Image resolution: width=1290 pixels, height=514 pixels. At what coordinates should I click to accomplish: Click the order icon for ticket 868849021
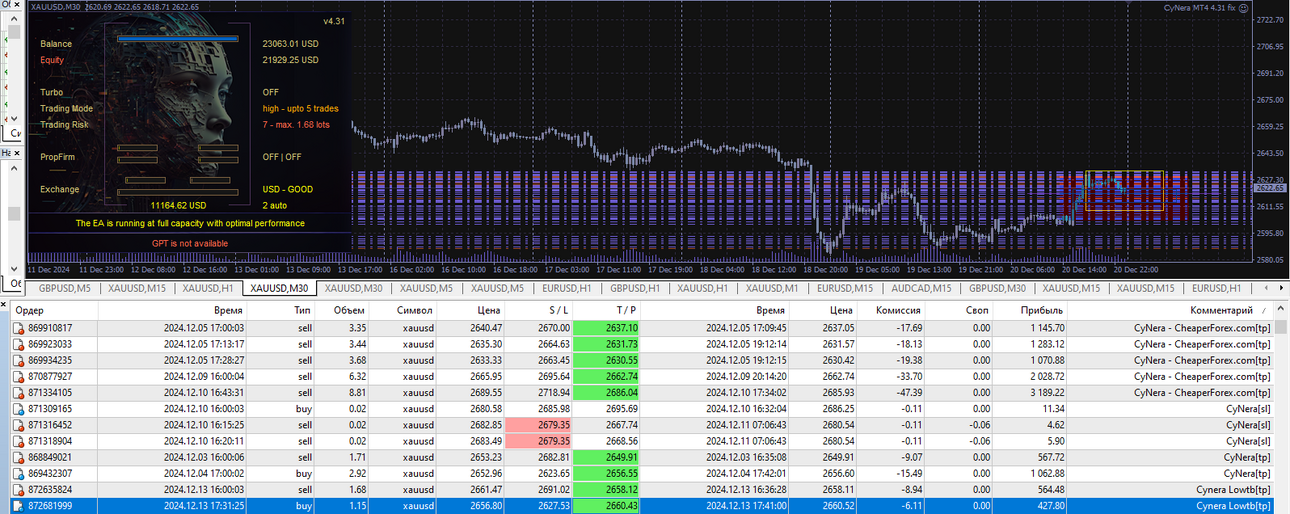coord(18,457)
